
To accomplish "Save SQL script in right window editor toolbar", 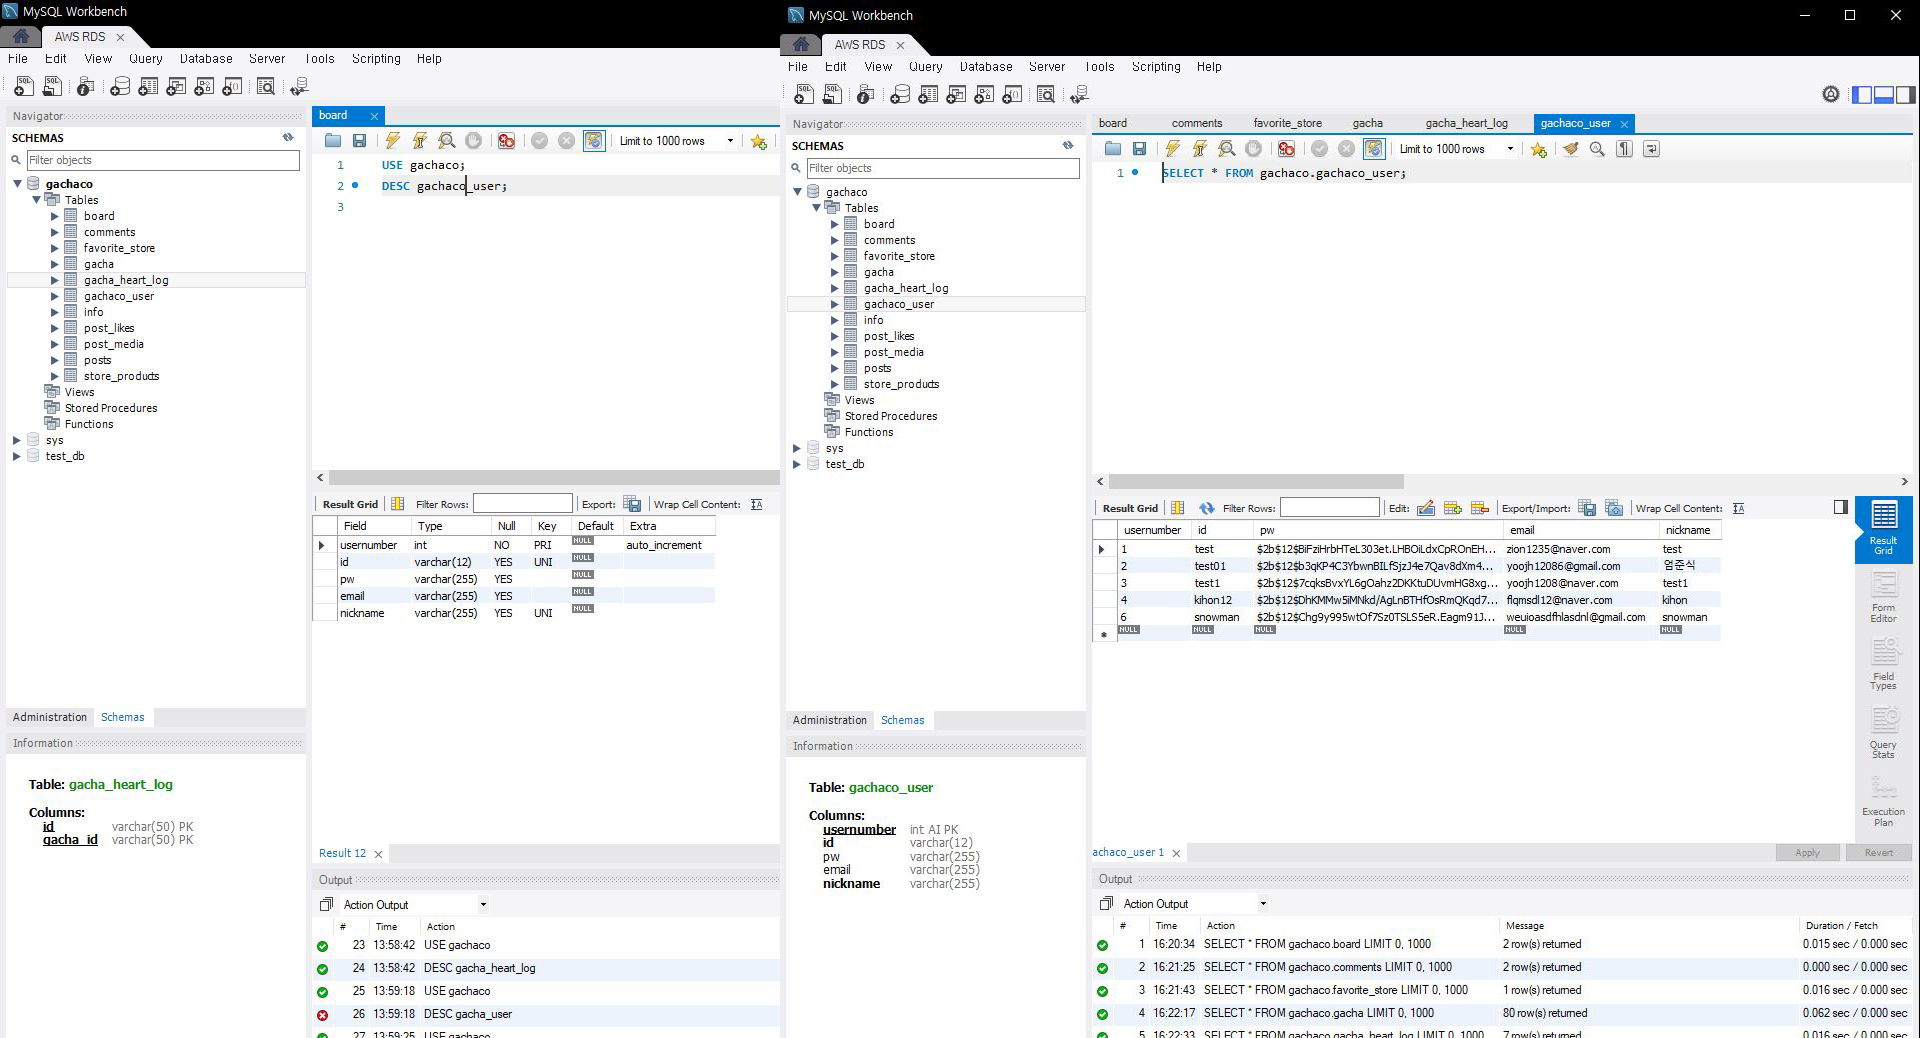I will coord(1139,149).
